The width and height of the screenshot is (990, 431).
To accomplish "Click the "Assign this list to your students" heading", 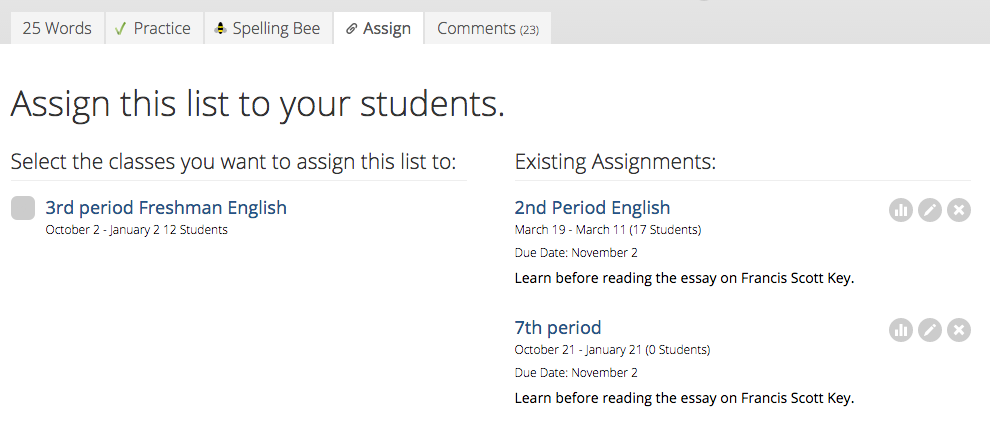I will (257, 104).
